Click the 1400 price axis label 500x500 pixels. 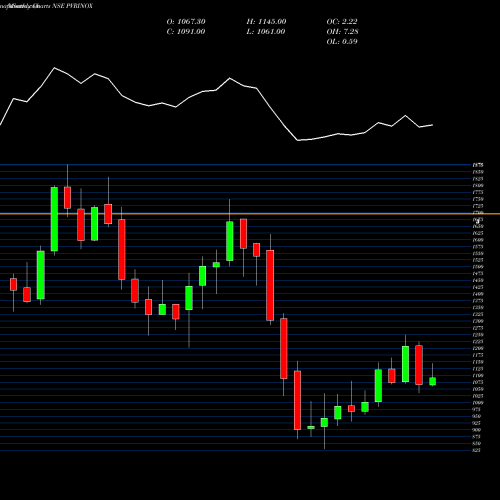(x=478, y=294)
